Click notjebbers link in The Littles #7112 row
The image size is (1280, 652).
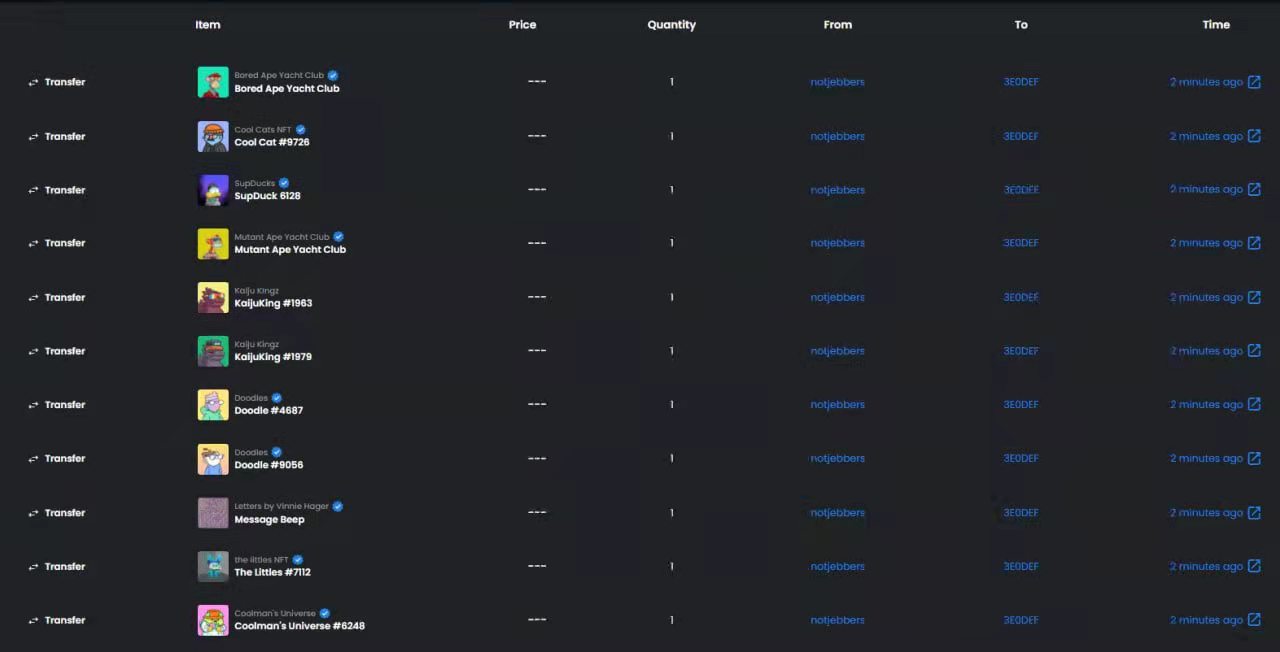[837, 566]
